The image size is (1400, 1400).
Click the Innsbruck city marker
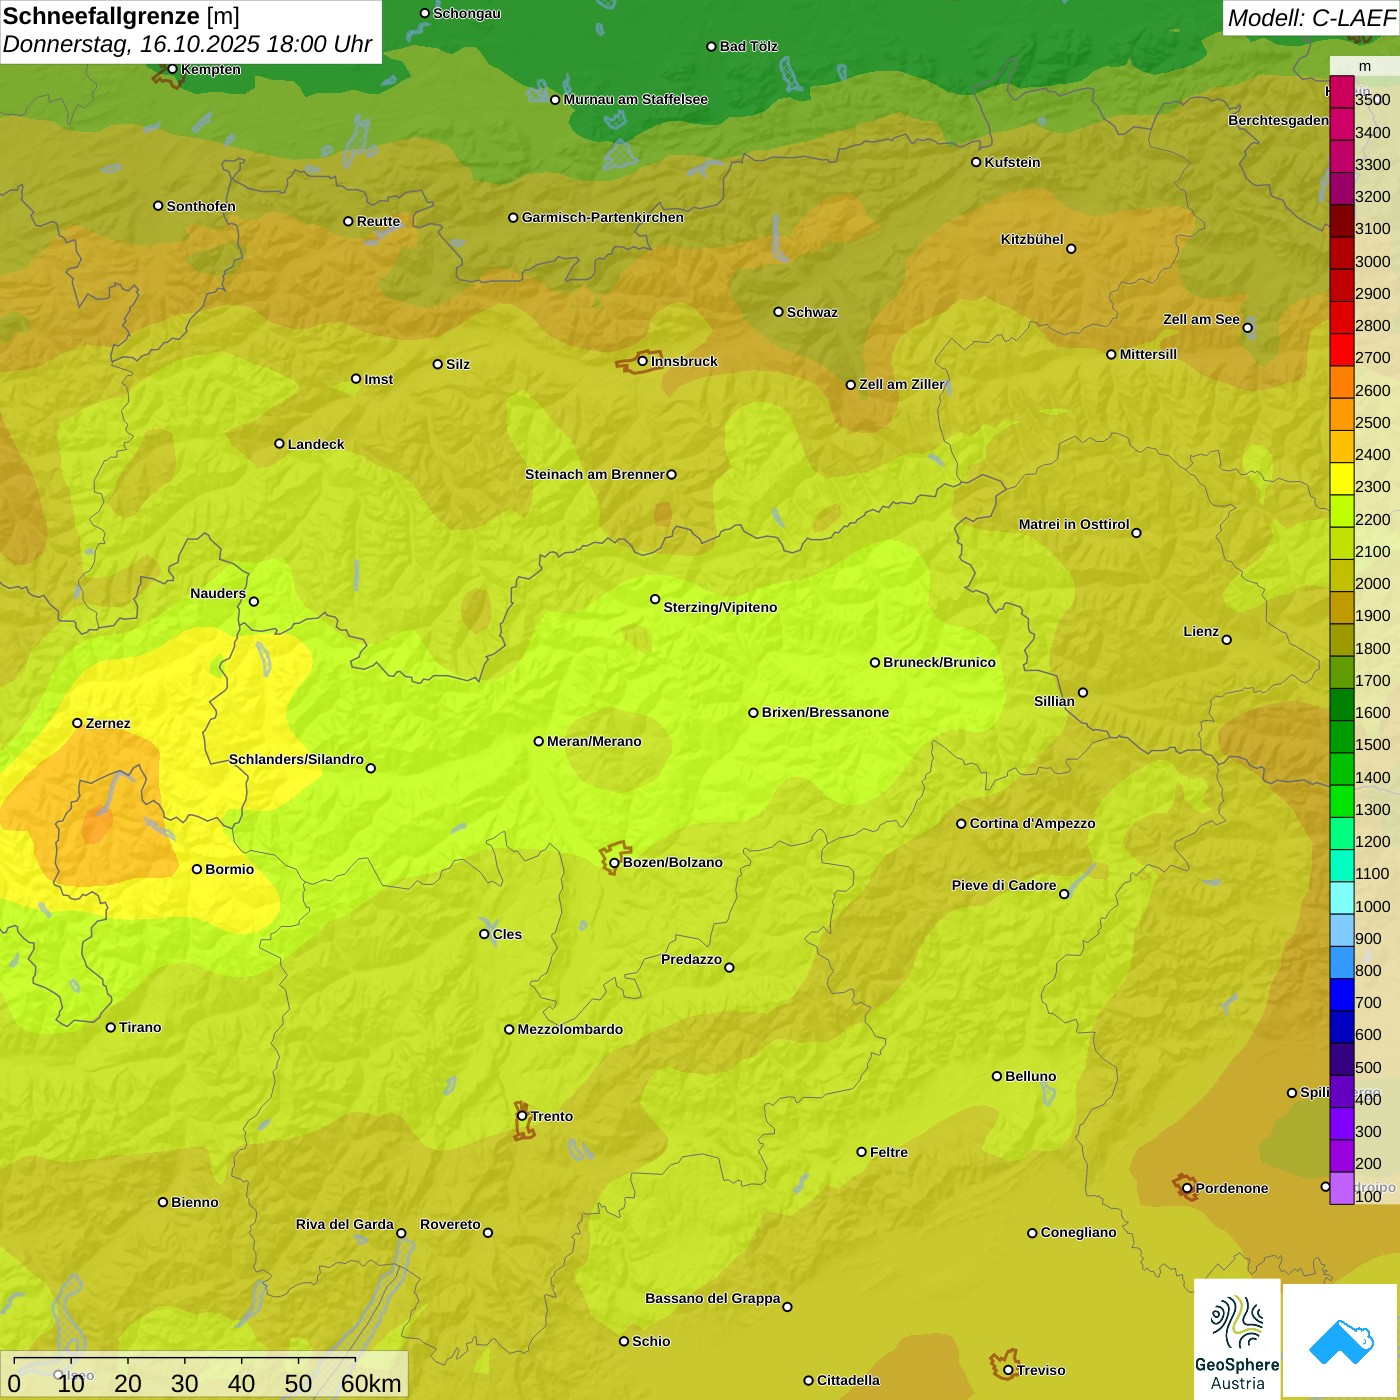point(643,361)
